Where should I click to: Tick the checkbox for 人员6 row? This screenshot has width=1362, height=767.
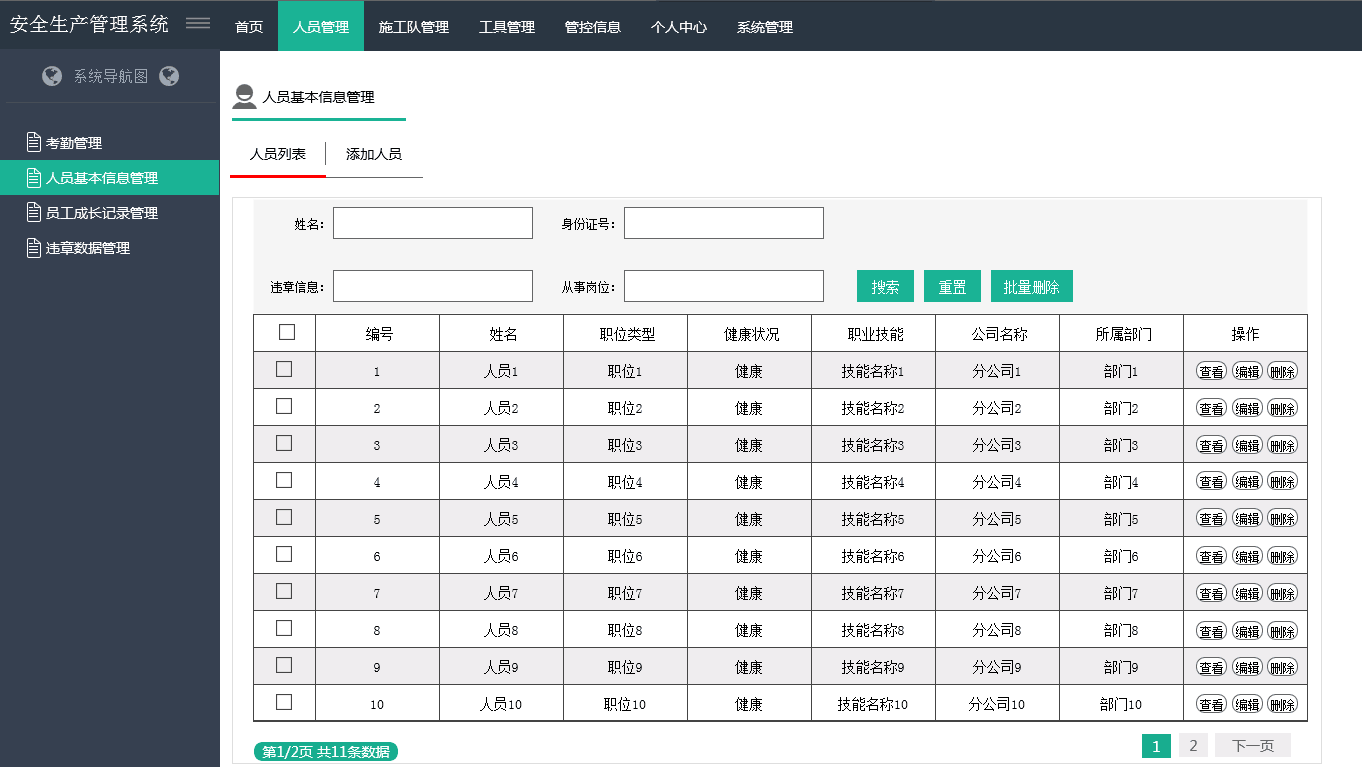pos(284,554)
